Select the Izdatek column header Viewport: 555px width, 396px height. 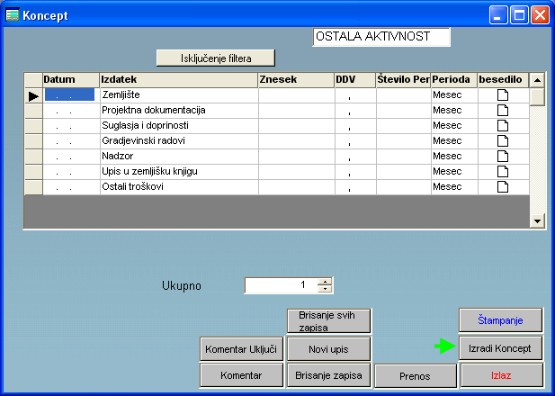point(179,80)
